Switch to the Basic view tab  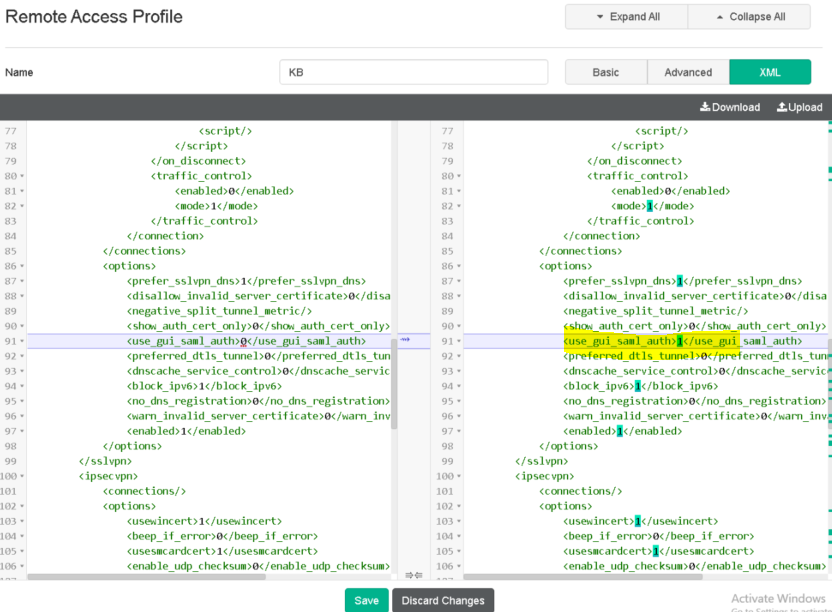tap(605, 72)
